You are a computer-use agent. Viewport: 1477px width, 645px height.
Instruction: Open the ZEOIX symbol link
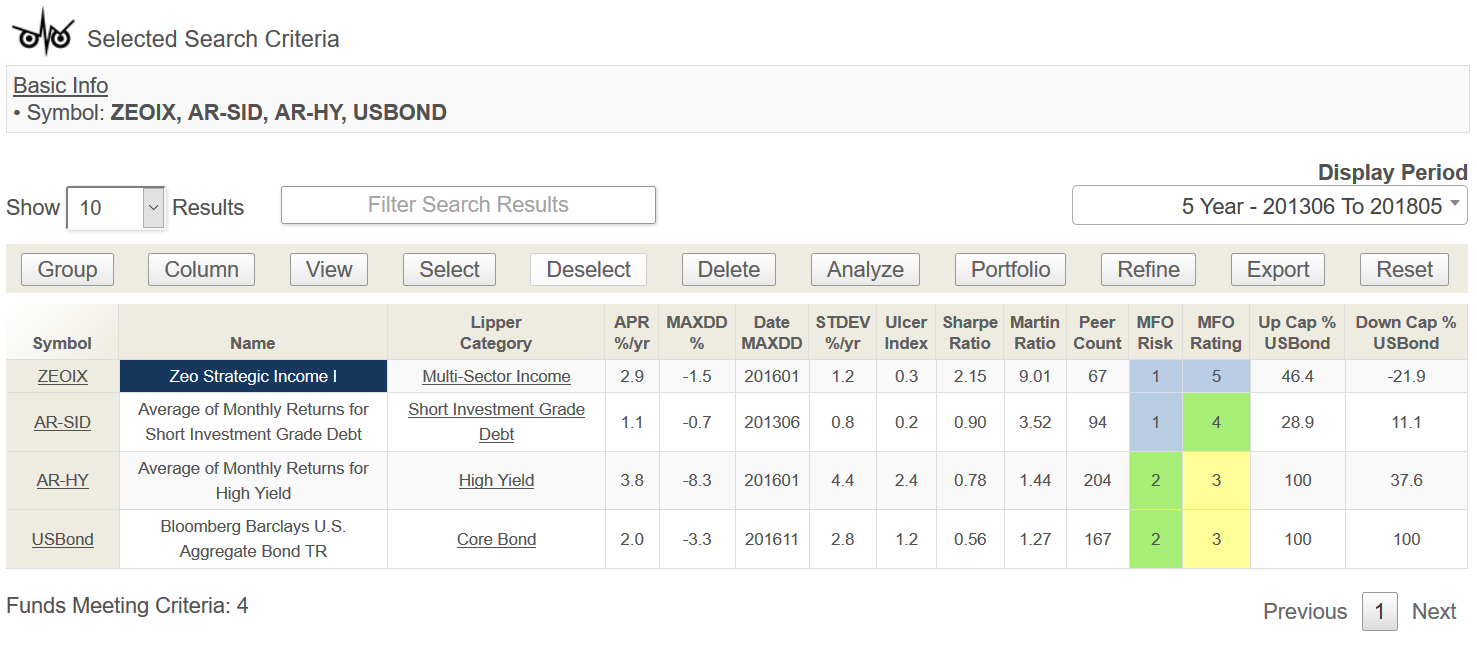click(x=62, y=377)
